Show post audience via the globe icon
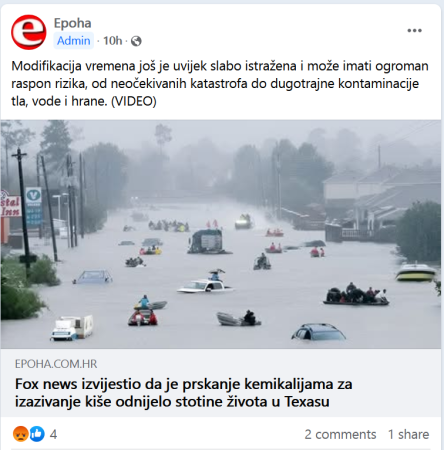The width and height of the screenshot is (444, 450). pos(136,41)
